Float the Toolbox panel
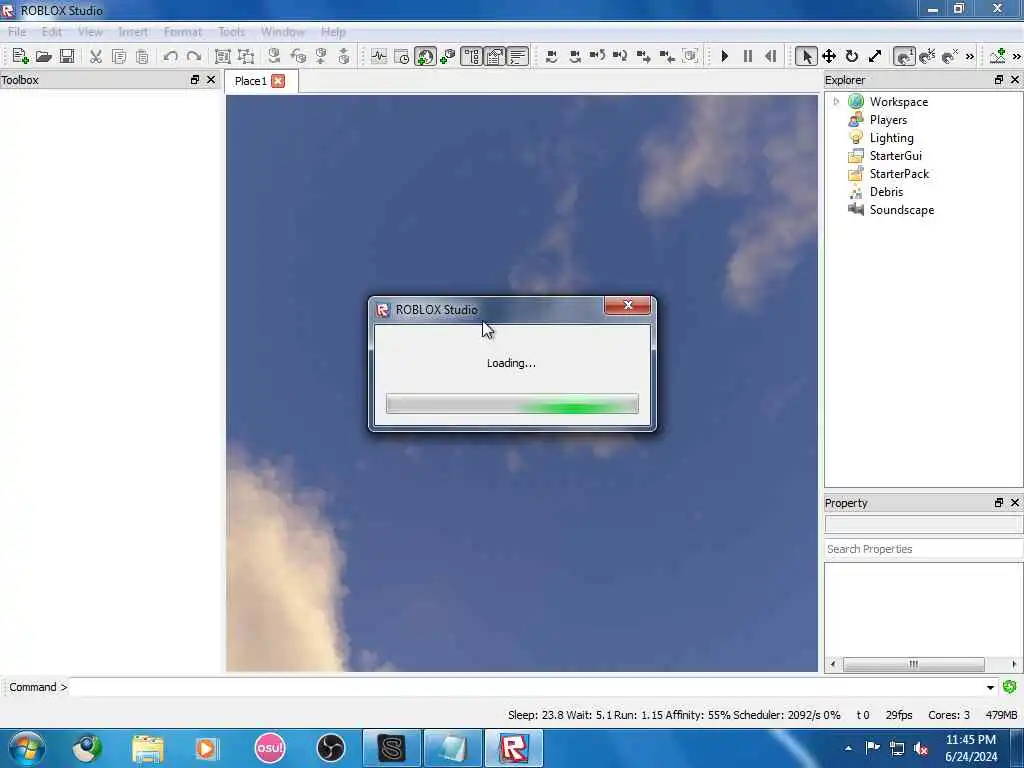The width and height of the screenshot is (1024, 768). pos(195,80)
